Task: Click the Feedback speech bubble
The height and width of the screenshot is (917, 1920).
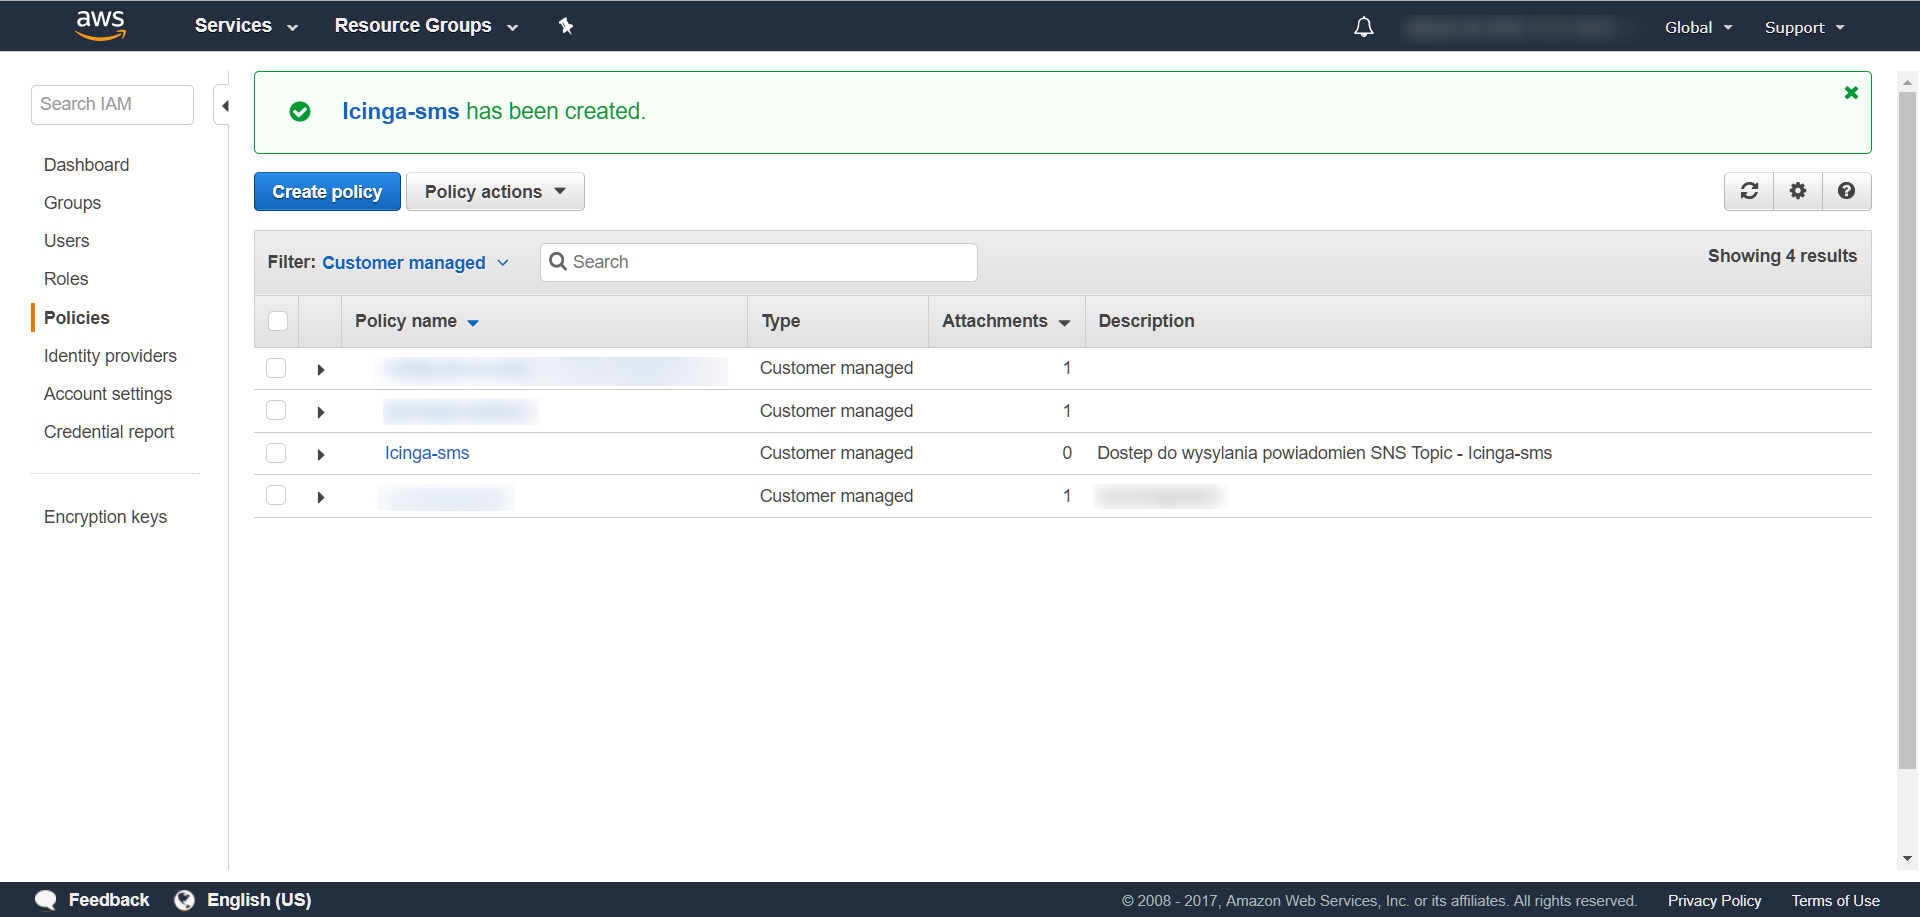Action: pos(46,900)
